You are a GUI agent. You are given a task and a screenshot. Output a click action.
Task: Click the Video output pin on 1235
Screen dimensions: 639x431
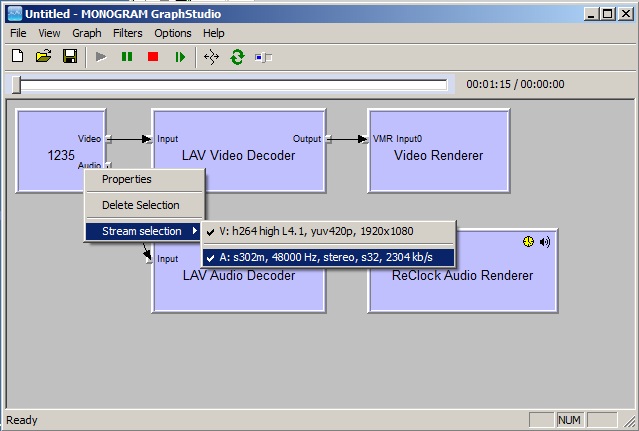pyautogui.click(x=108, y=139)
